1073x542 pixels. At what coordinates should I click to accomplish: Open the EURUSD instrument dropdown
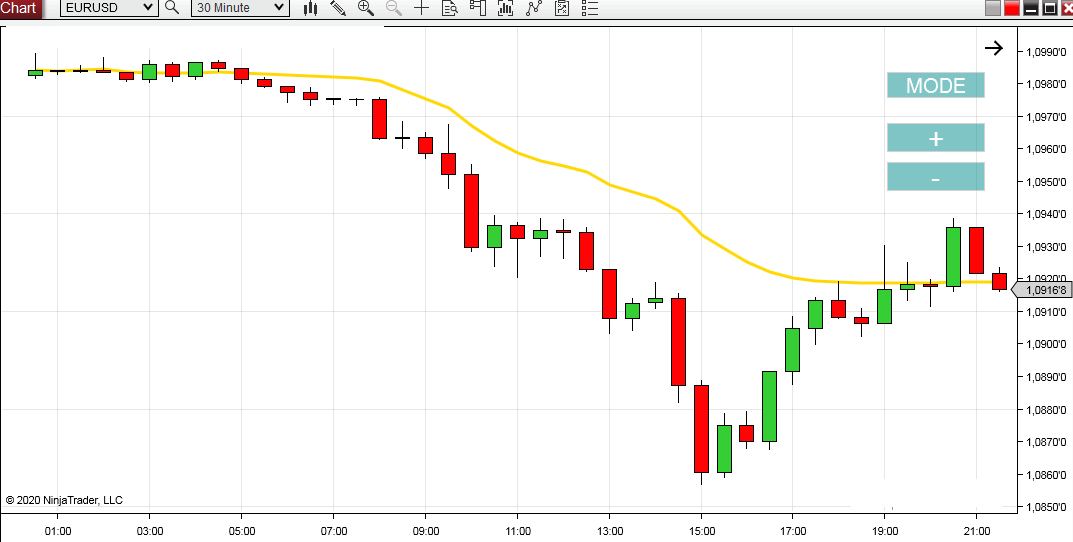[108, 8]
